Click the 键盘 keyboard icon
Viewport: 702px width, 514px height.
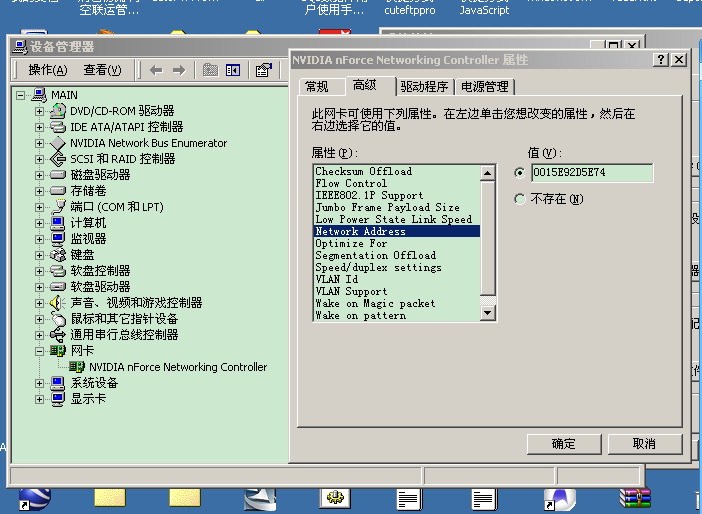pyautogui.click(x=58, y=255)
